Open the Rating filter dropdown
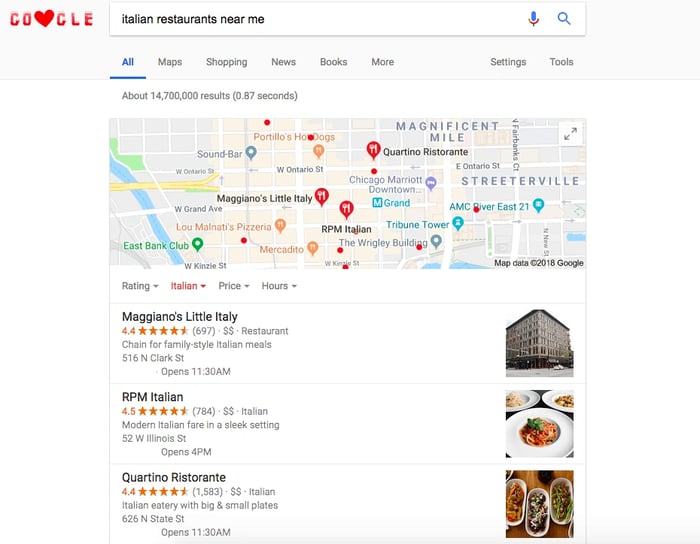 click(140, 286)
